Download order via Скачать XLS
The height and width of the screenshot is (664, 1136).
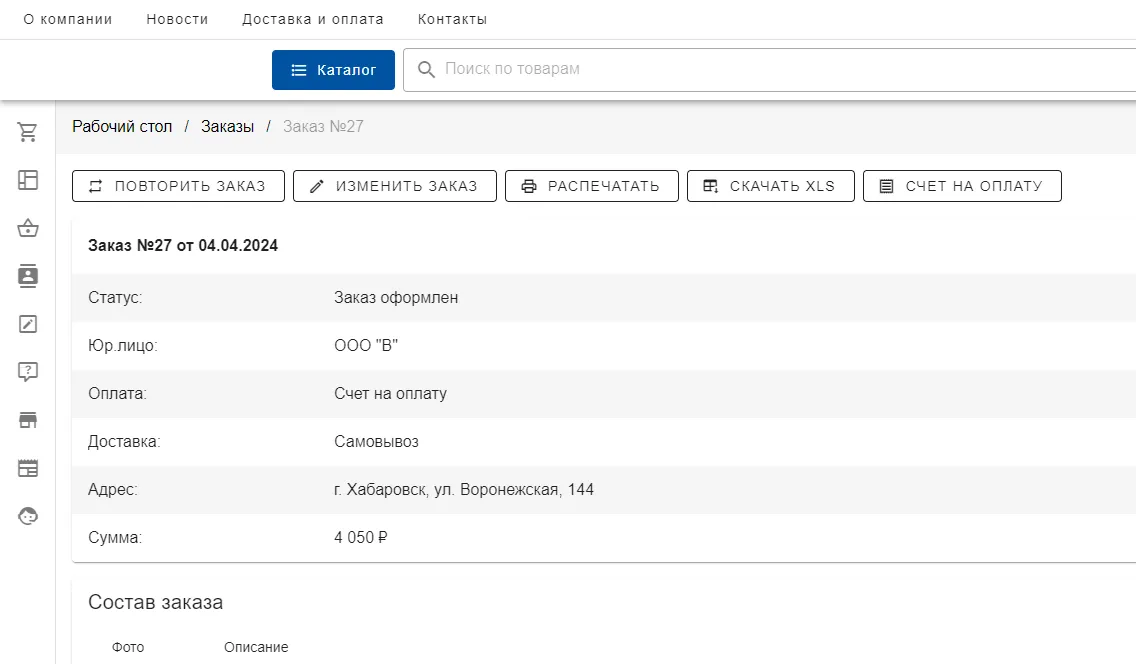[x=770, y=186]
